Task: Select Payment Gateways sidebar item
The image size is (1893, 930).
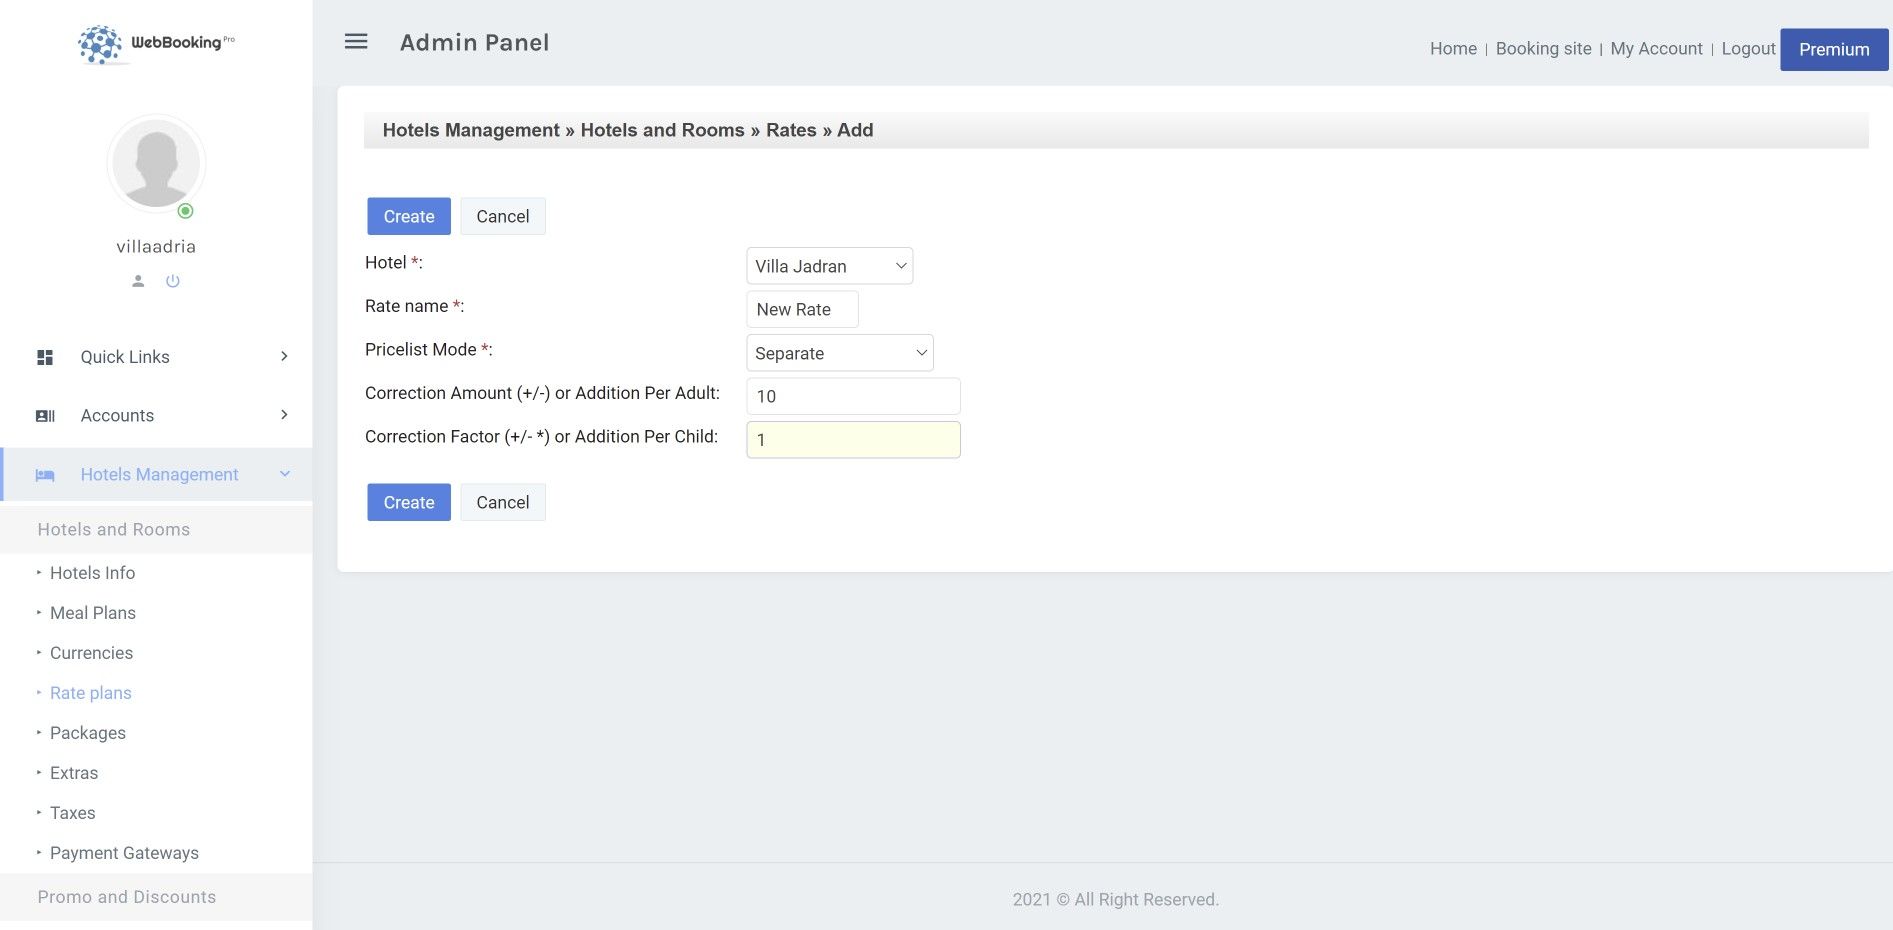Action: (124, 853)
